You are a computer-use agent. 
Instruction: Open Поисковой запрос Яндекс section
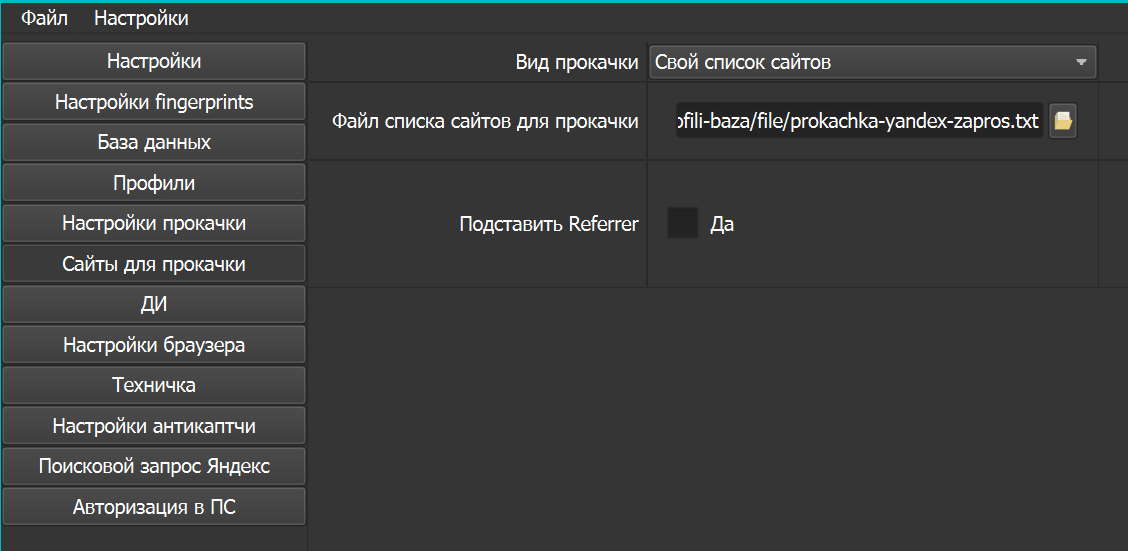(x=154, y=466)
